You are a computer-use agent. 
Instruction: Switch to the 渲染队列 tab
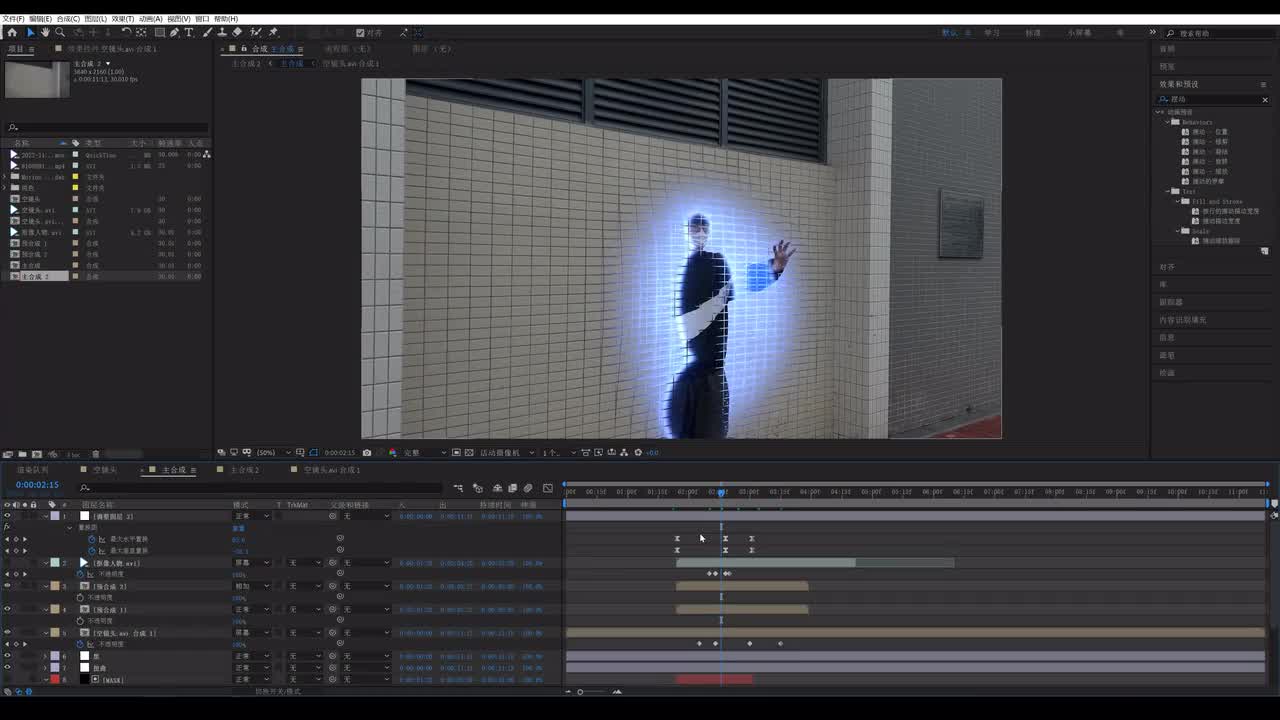33,470
